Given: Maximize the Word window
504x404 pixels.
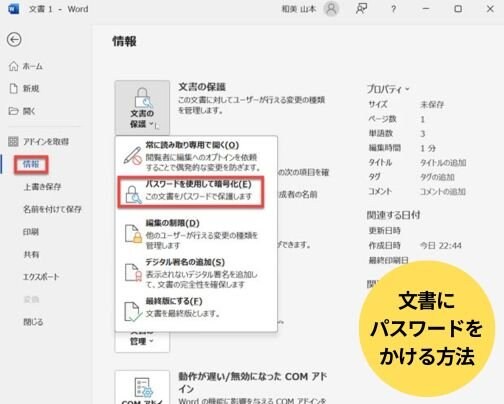Looking at the screenshot, I should (458, 9).
